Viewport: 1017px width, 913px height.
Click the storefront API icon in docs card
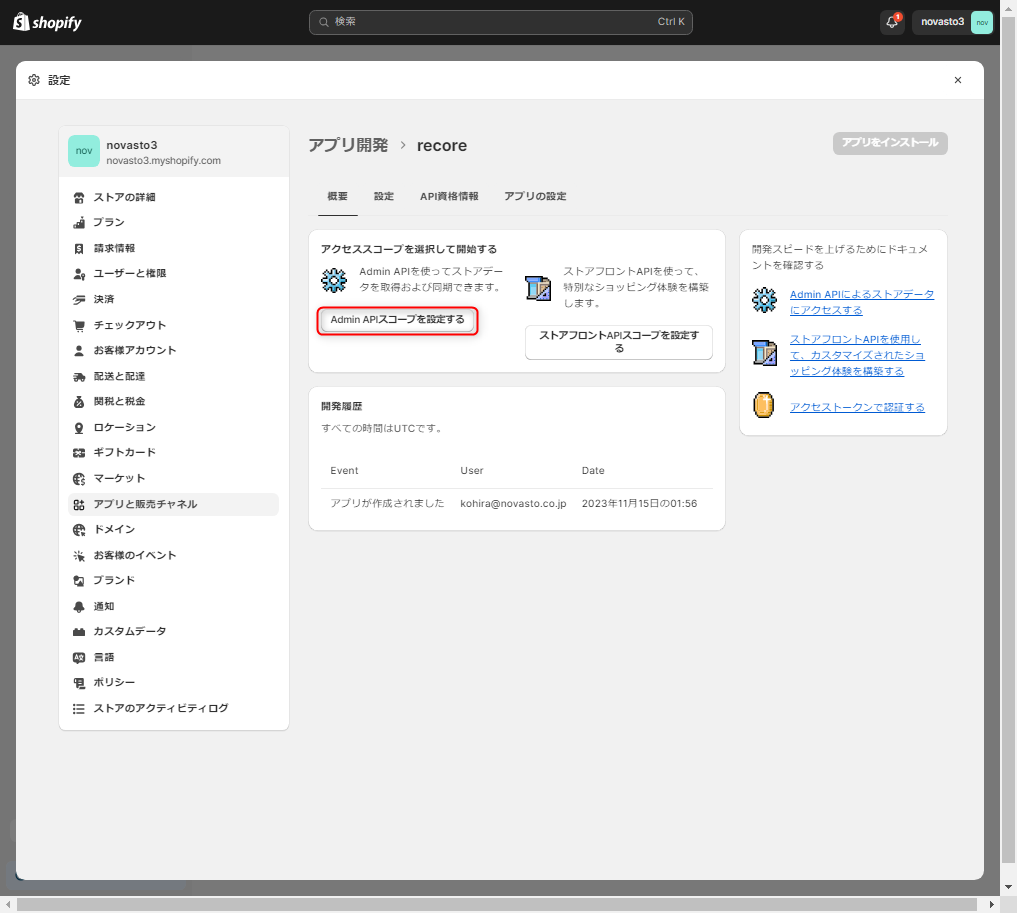click(x=764, y=353)
